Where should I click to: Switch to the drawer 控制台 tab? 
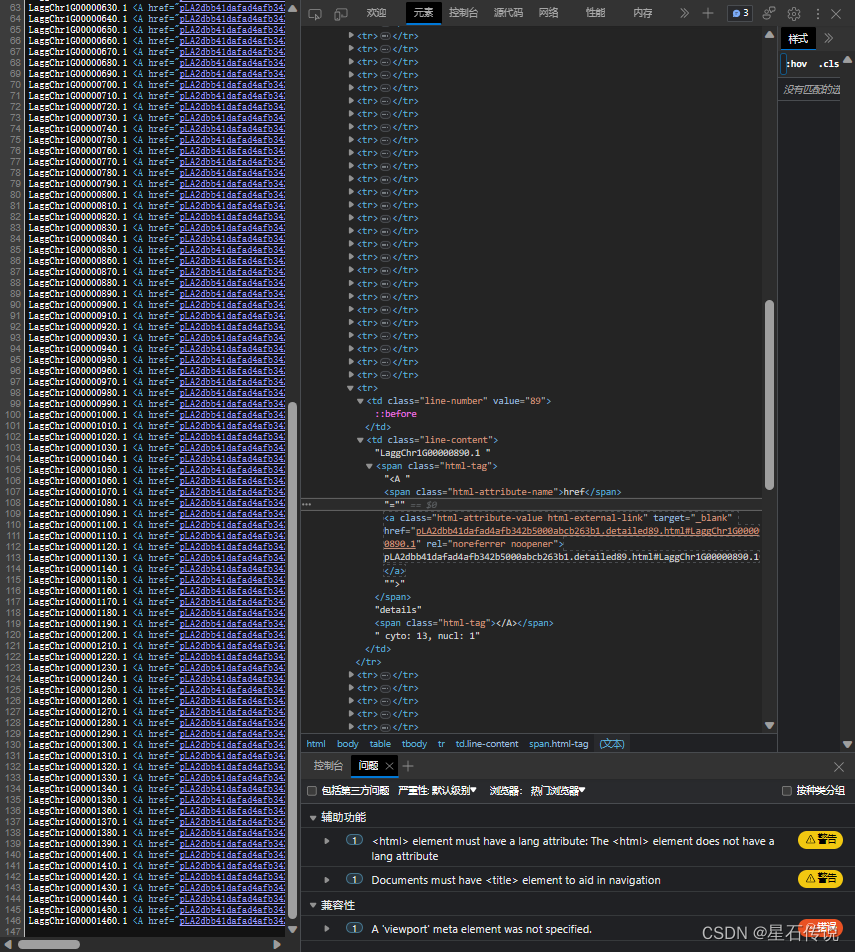click(x=328, y=766)
